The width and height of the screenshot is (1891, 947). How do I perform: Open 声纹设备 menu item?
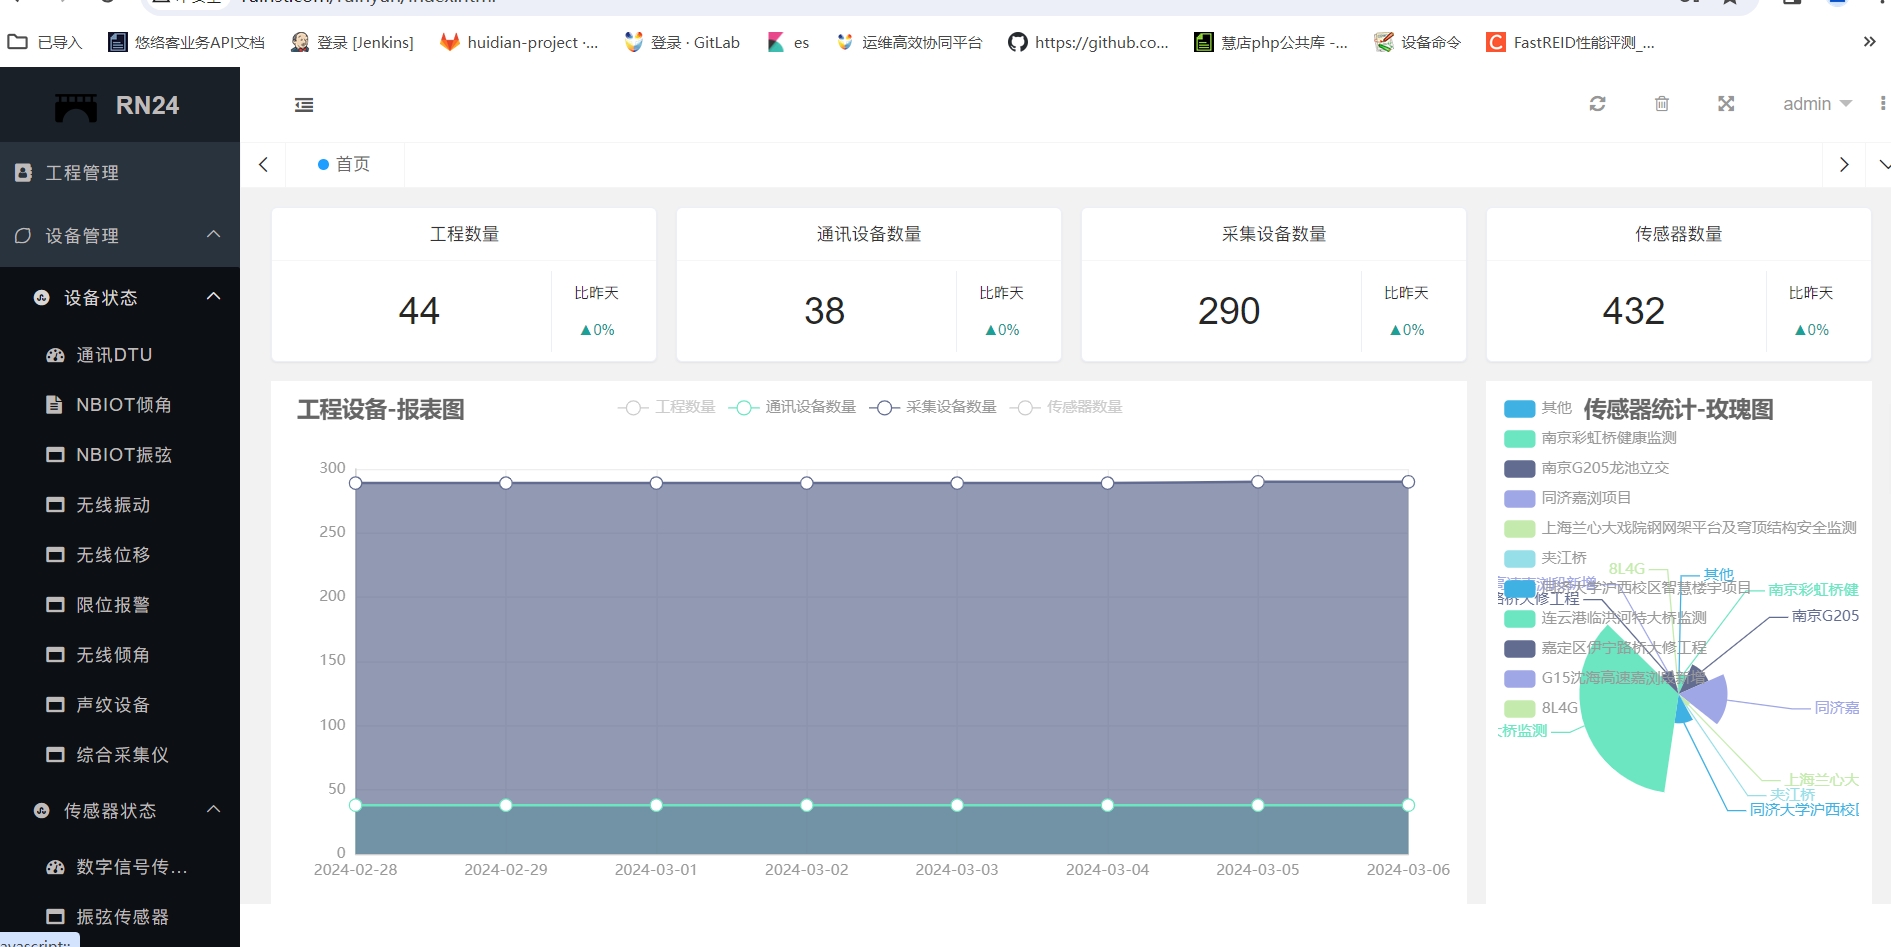[120, 705]
